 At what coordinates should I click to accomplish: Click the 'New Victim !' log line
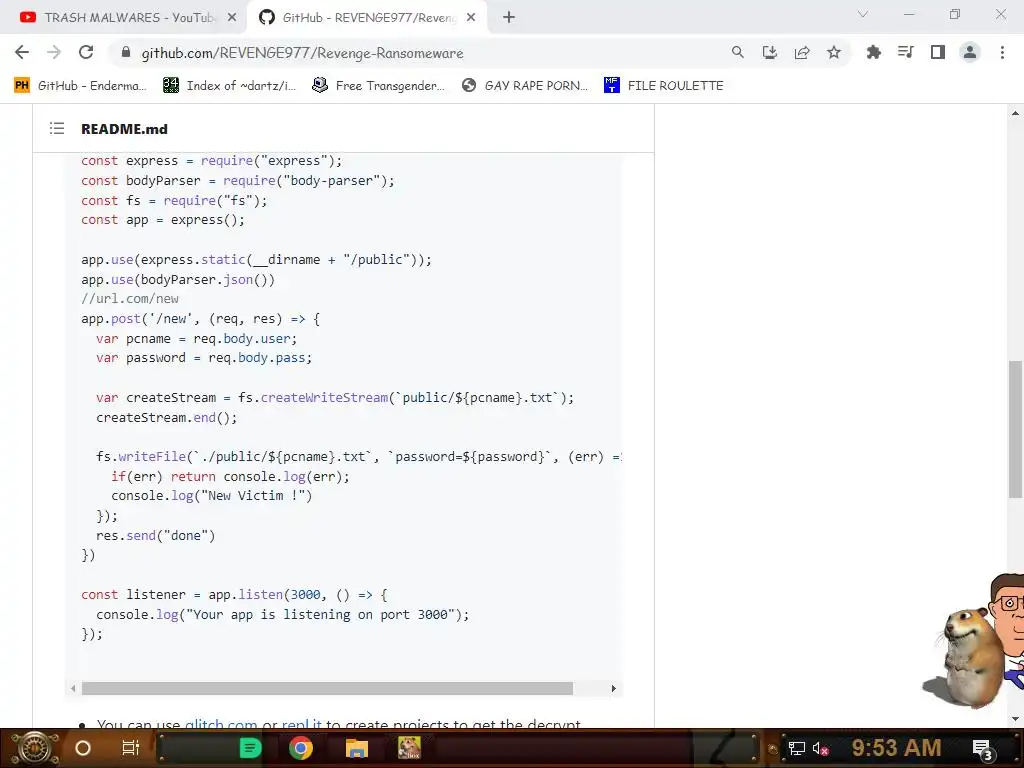212,496
